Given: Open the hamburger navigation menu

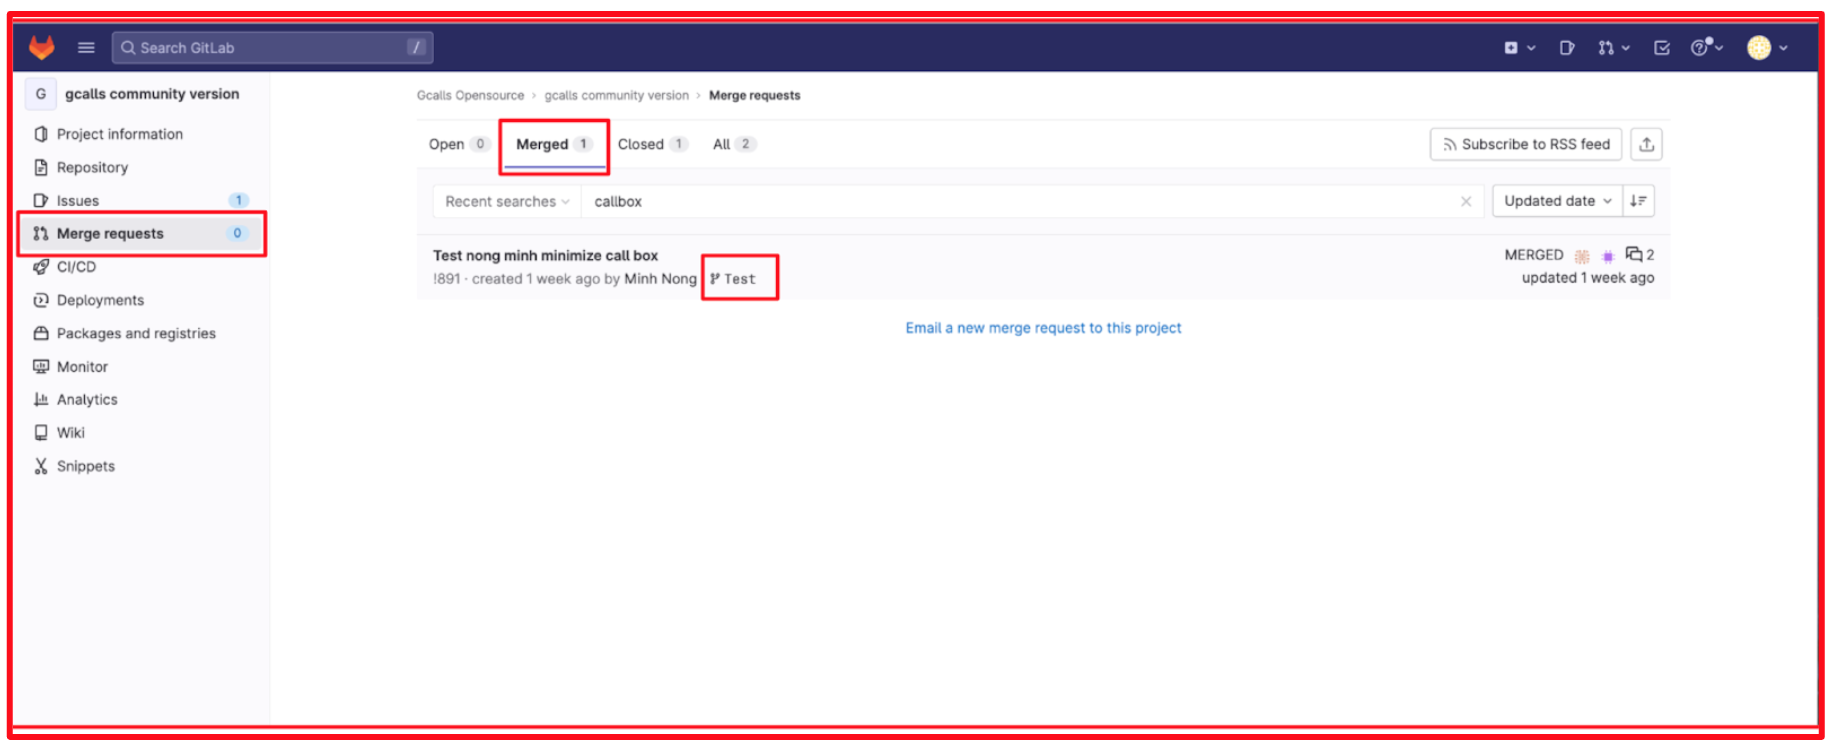Looking at the screenshot, I should click(x=86, y=47).
